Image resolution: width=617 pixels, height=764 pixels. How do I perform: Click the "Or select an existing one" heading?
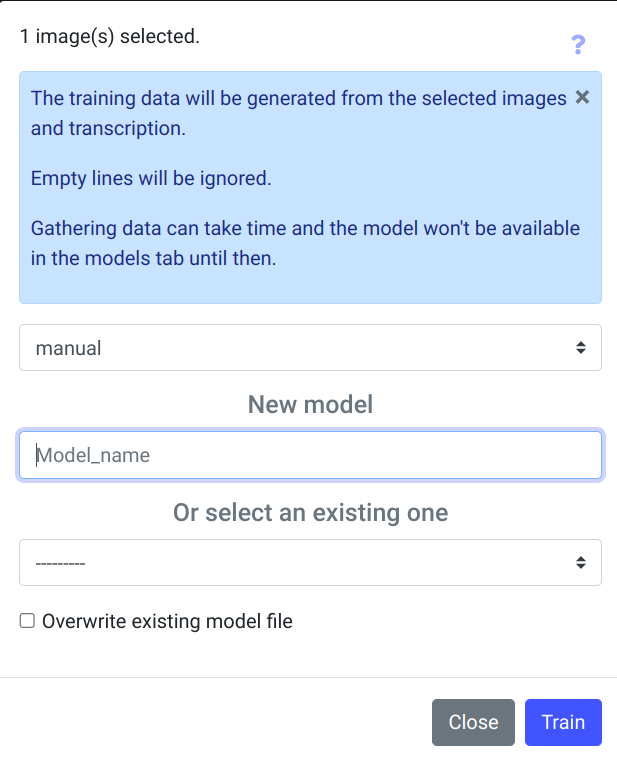(310, 512)
